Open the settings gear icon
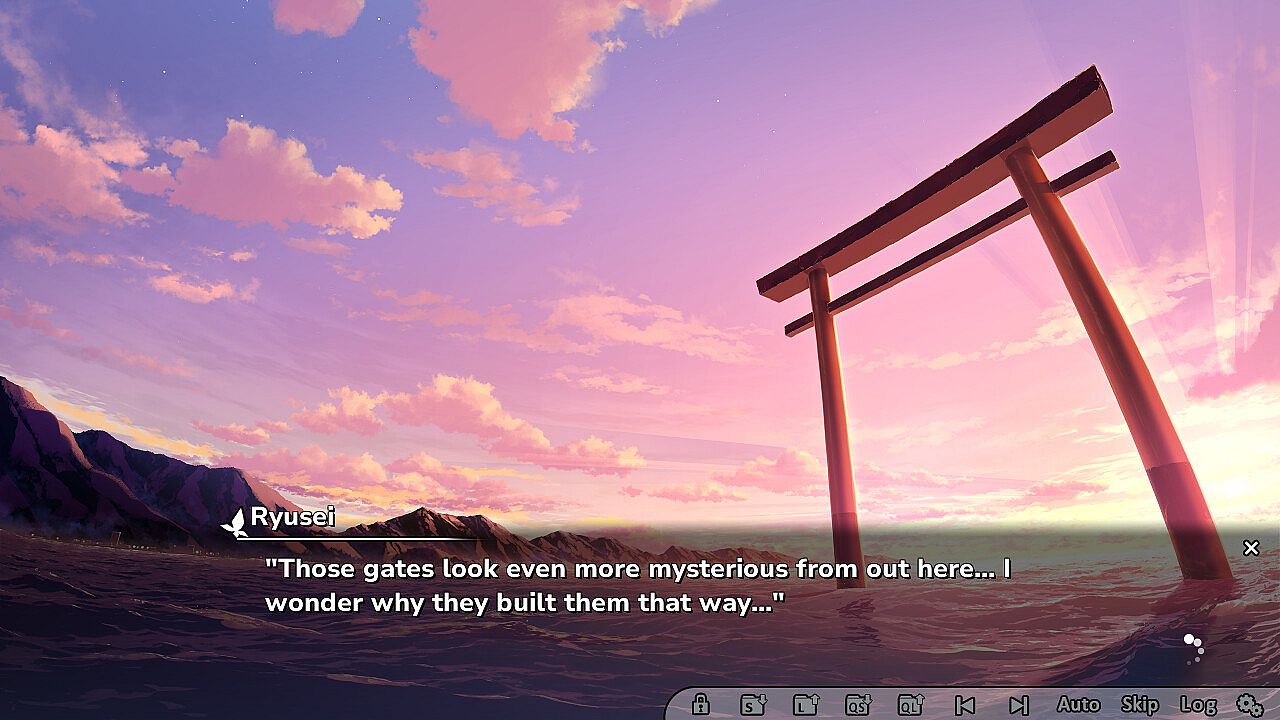Screen dimensions: 1280x720 [x=1249, y=704]
